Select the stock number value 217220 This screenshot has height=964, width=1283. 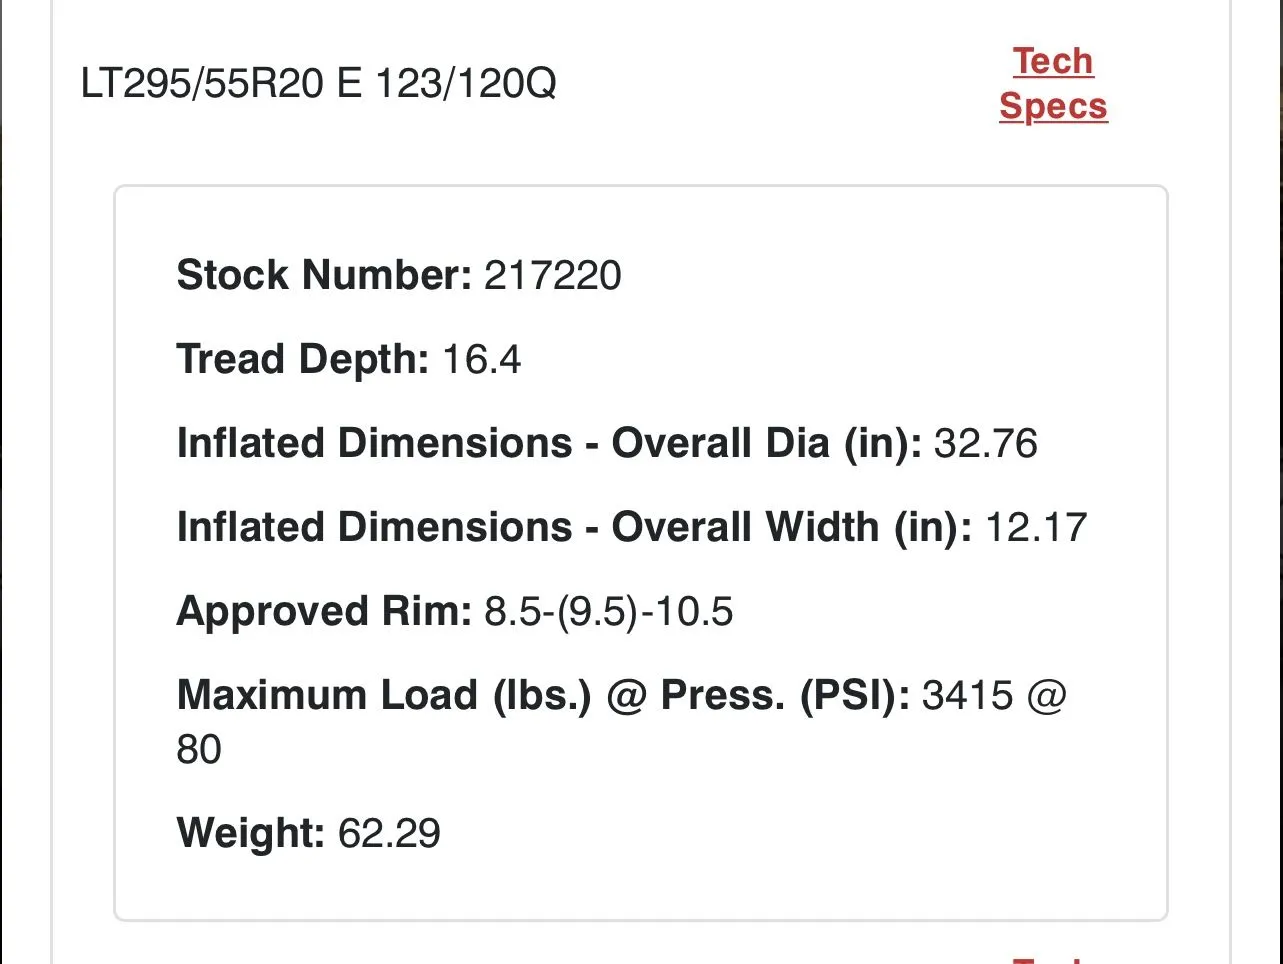553,275
